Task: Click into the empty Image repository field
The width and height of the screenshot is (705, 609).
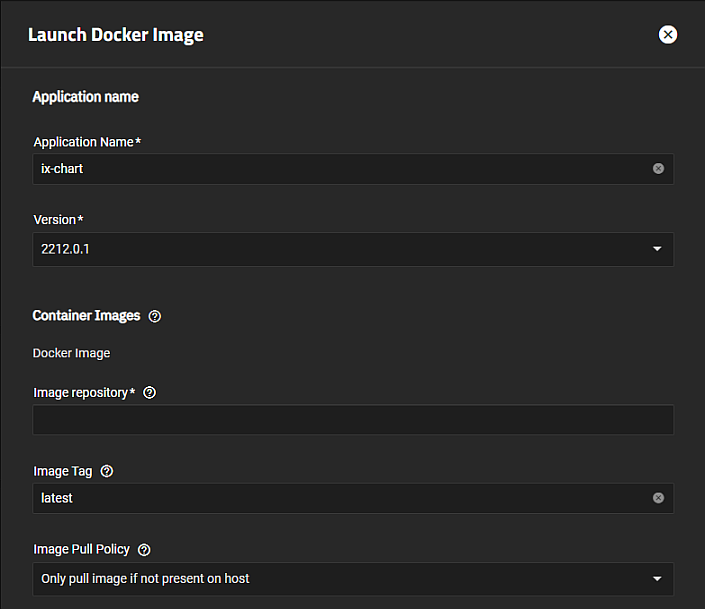Action: pyautogui.click(x=352, y=420)
